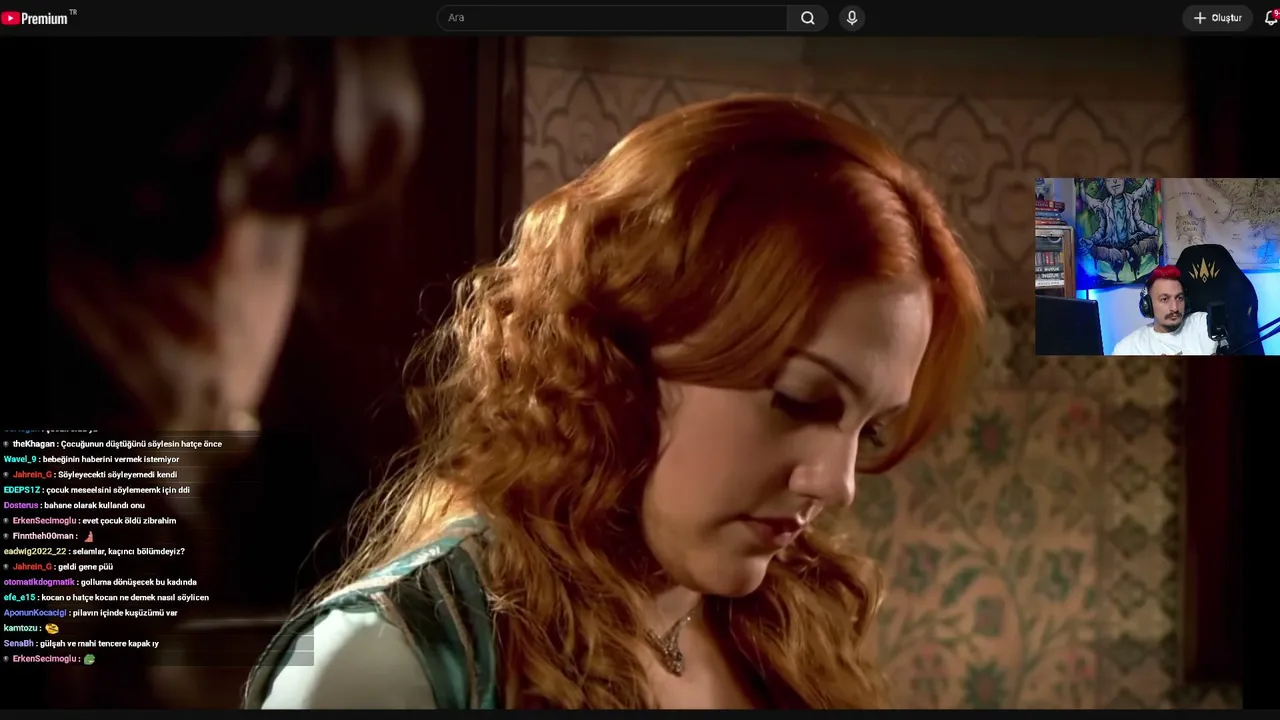Click message 'bahane olarak kullandı onu'
Screen dimensions: 1280x720
pos(94,505)
